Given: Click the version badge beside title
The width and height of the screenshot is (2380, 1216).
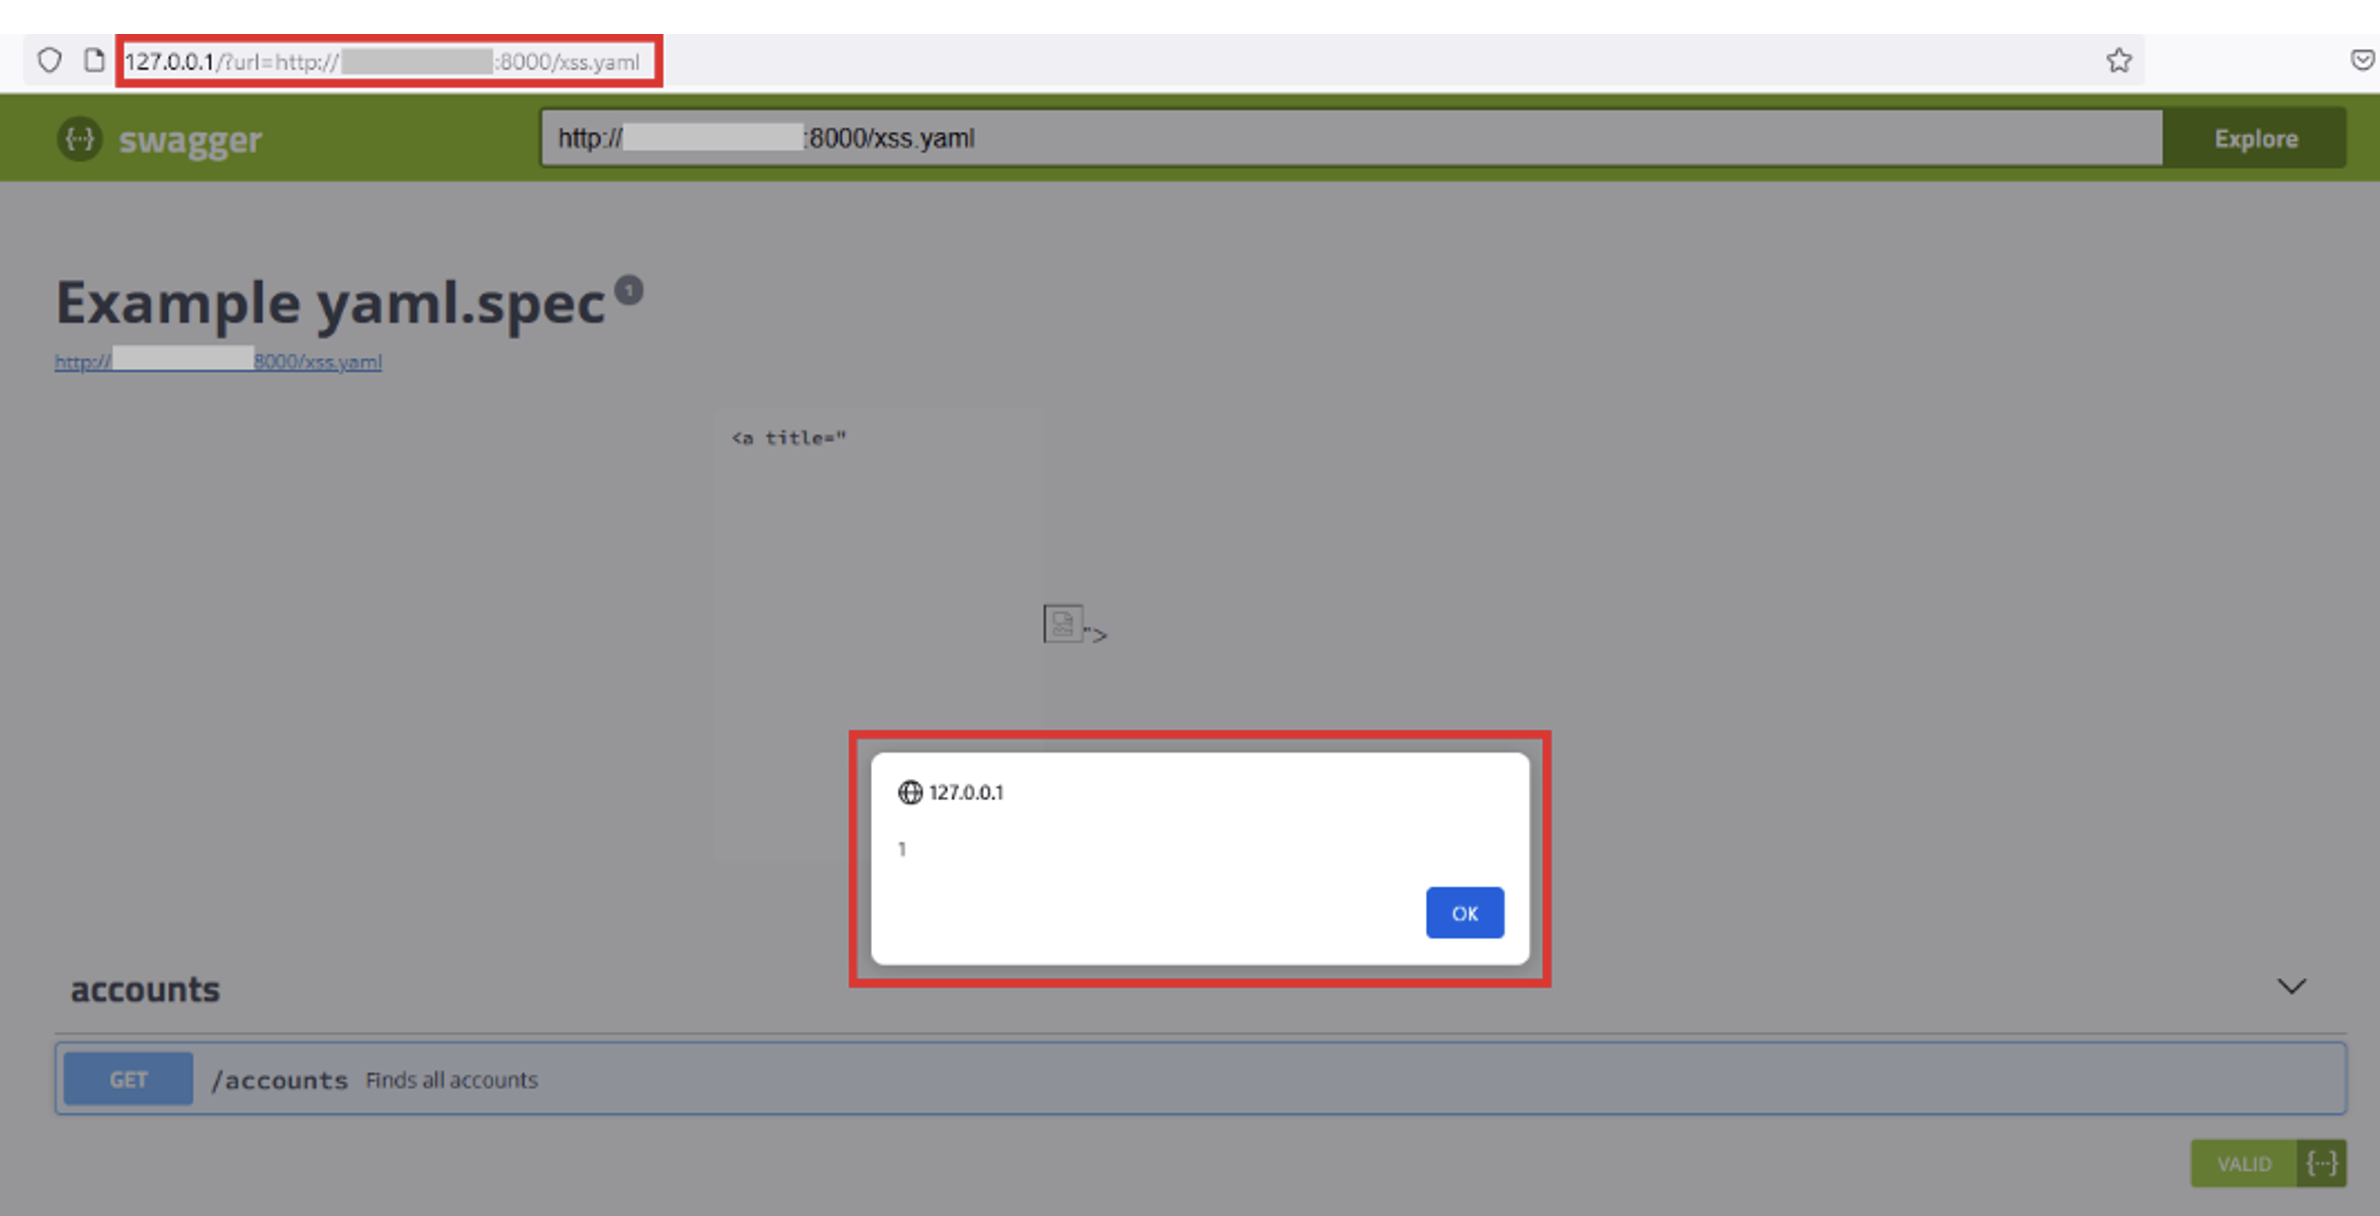Looking at the screenshot, I should pos(628,291).
